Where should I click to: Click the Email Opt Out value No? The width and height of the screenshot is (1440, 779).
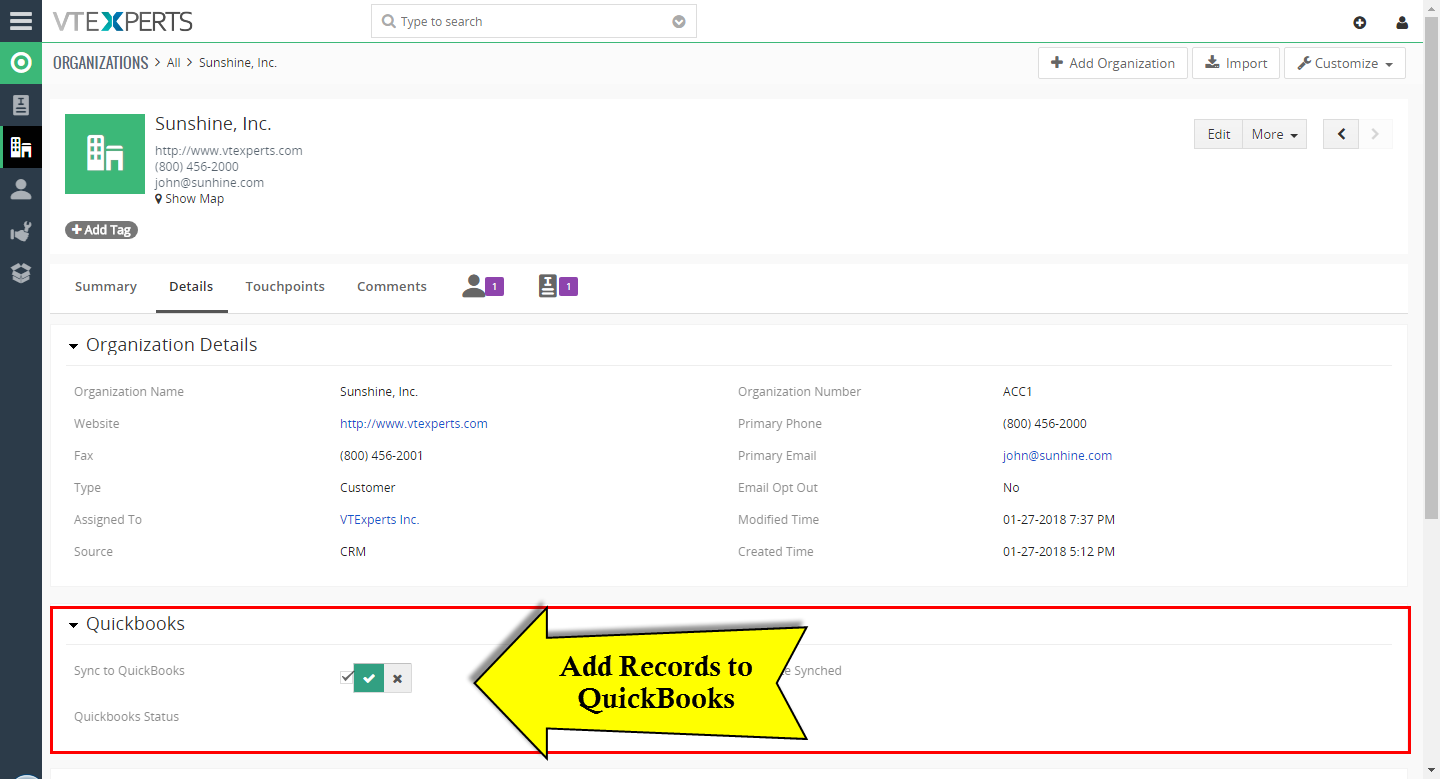click(1011, 488)
